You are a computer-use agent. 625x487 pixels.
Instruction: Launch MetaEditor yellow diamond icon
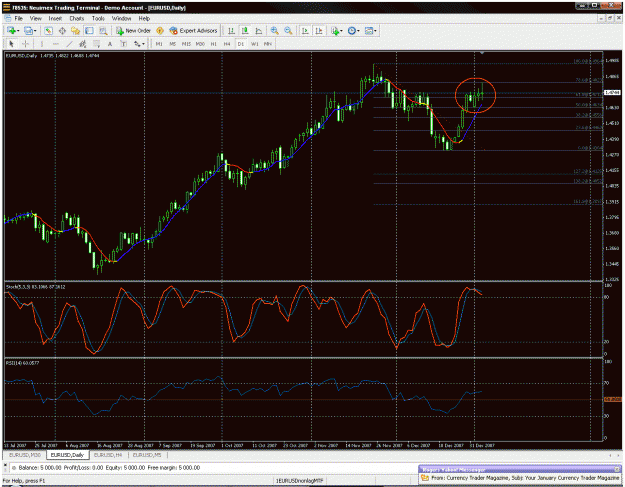click(160, 31)
